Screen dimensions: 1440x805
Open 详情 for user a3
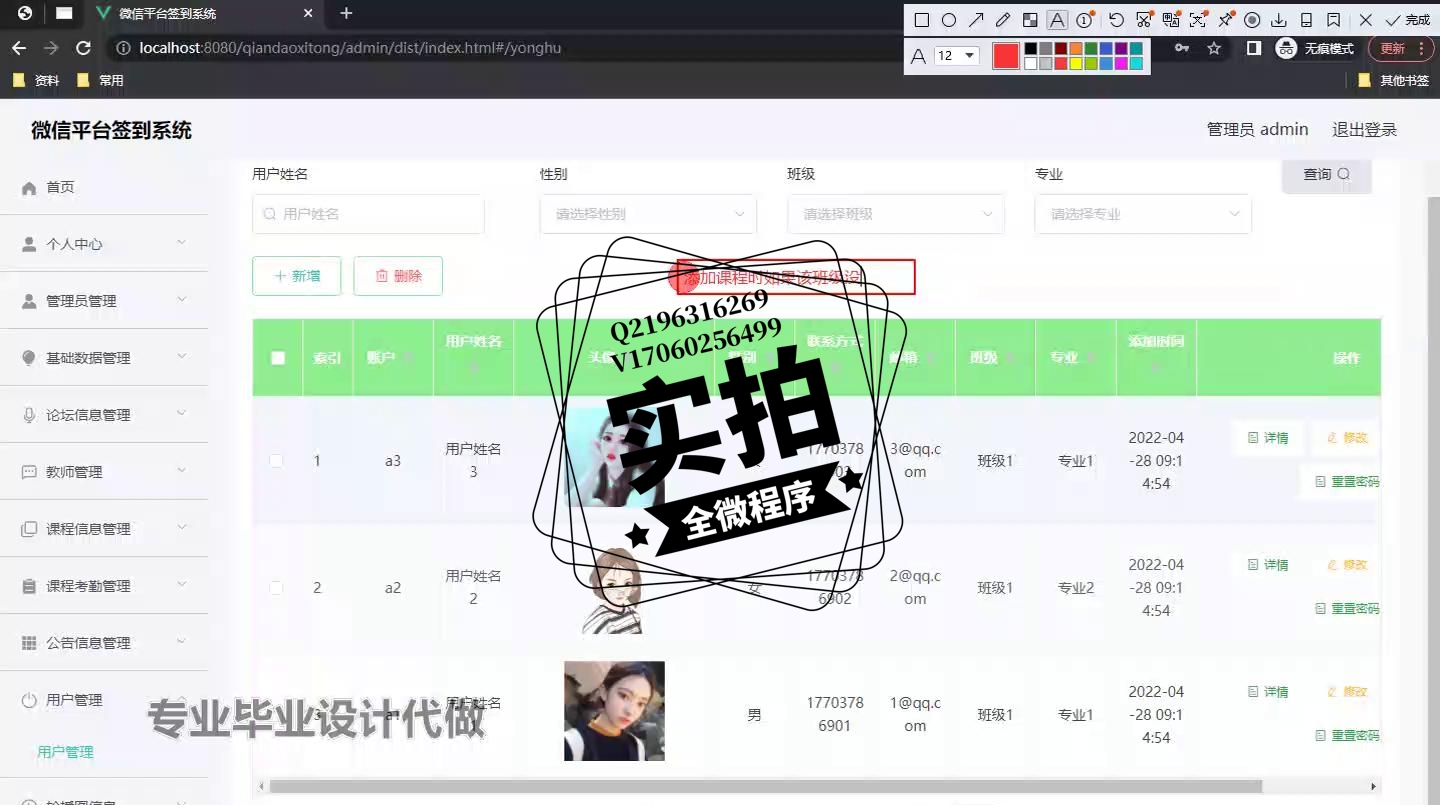(1268, 438)
